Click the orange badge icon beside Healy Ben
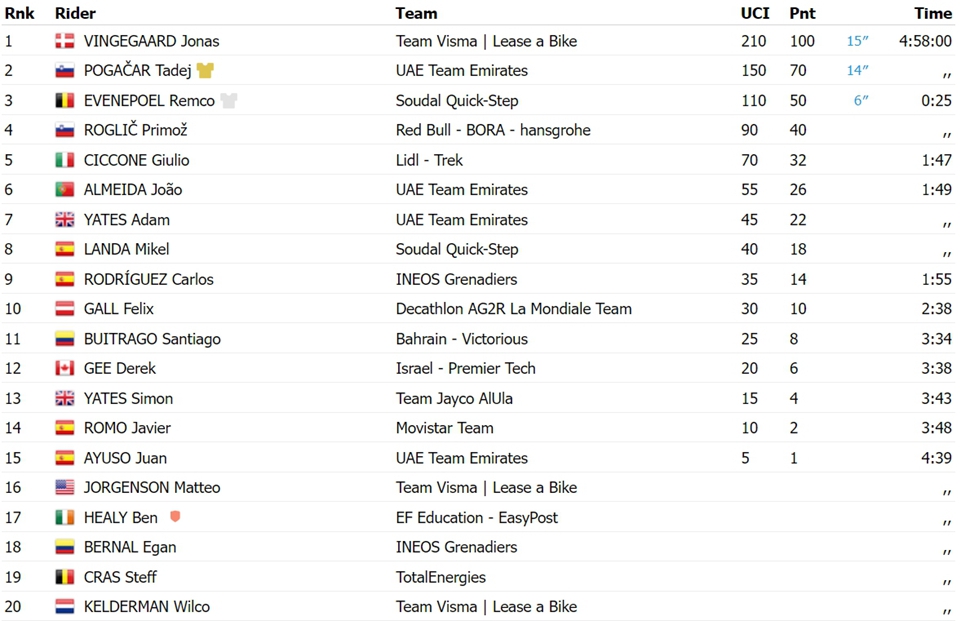This screenshot has width=970, height=621. click(x=175, y=516)
